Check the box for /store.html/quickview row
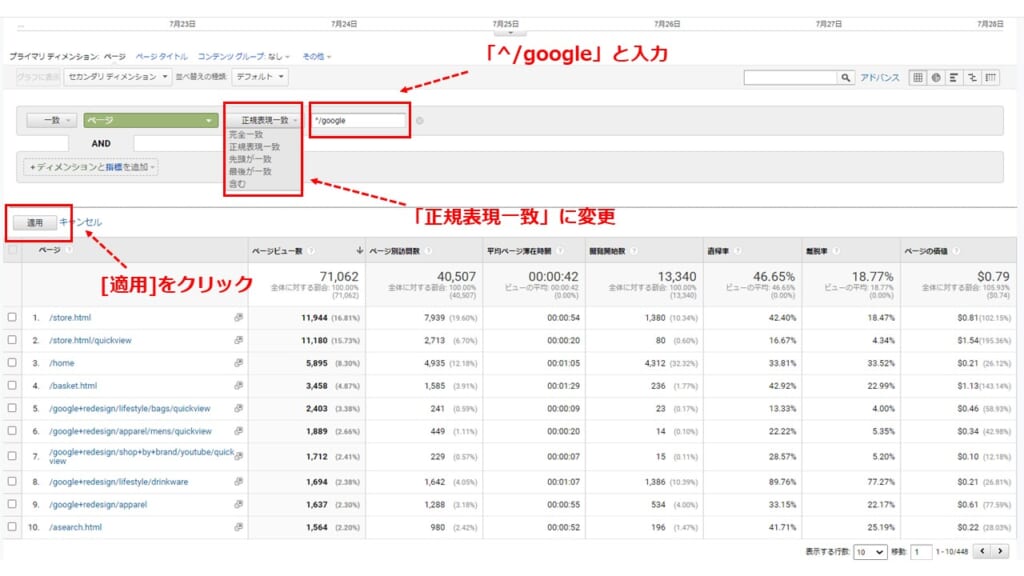 [12, 340]
